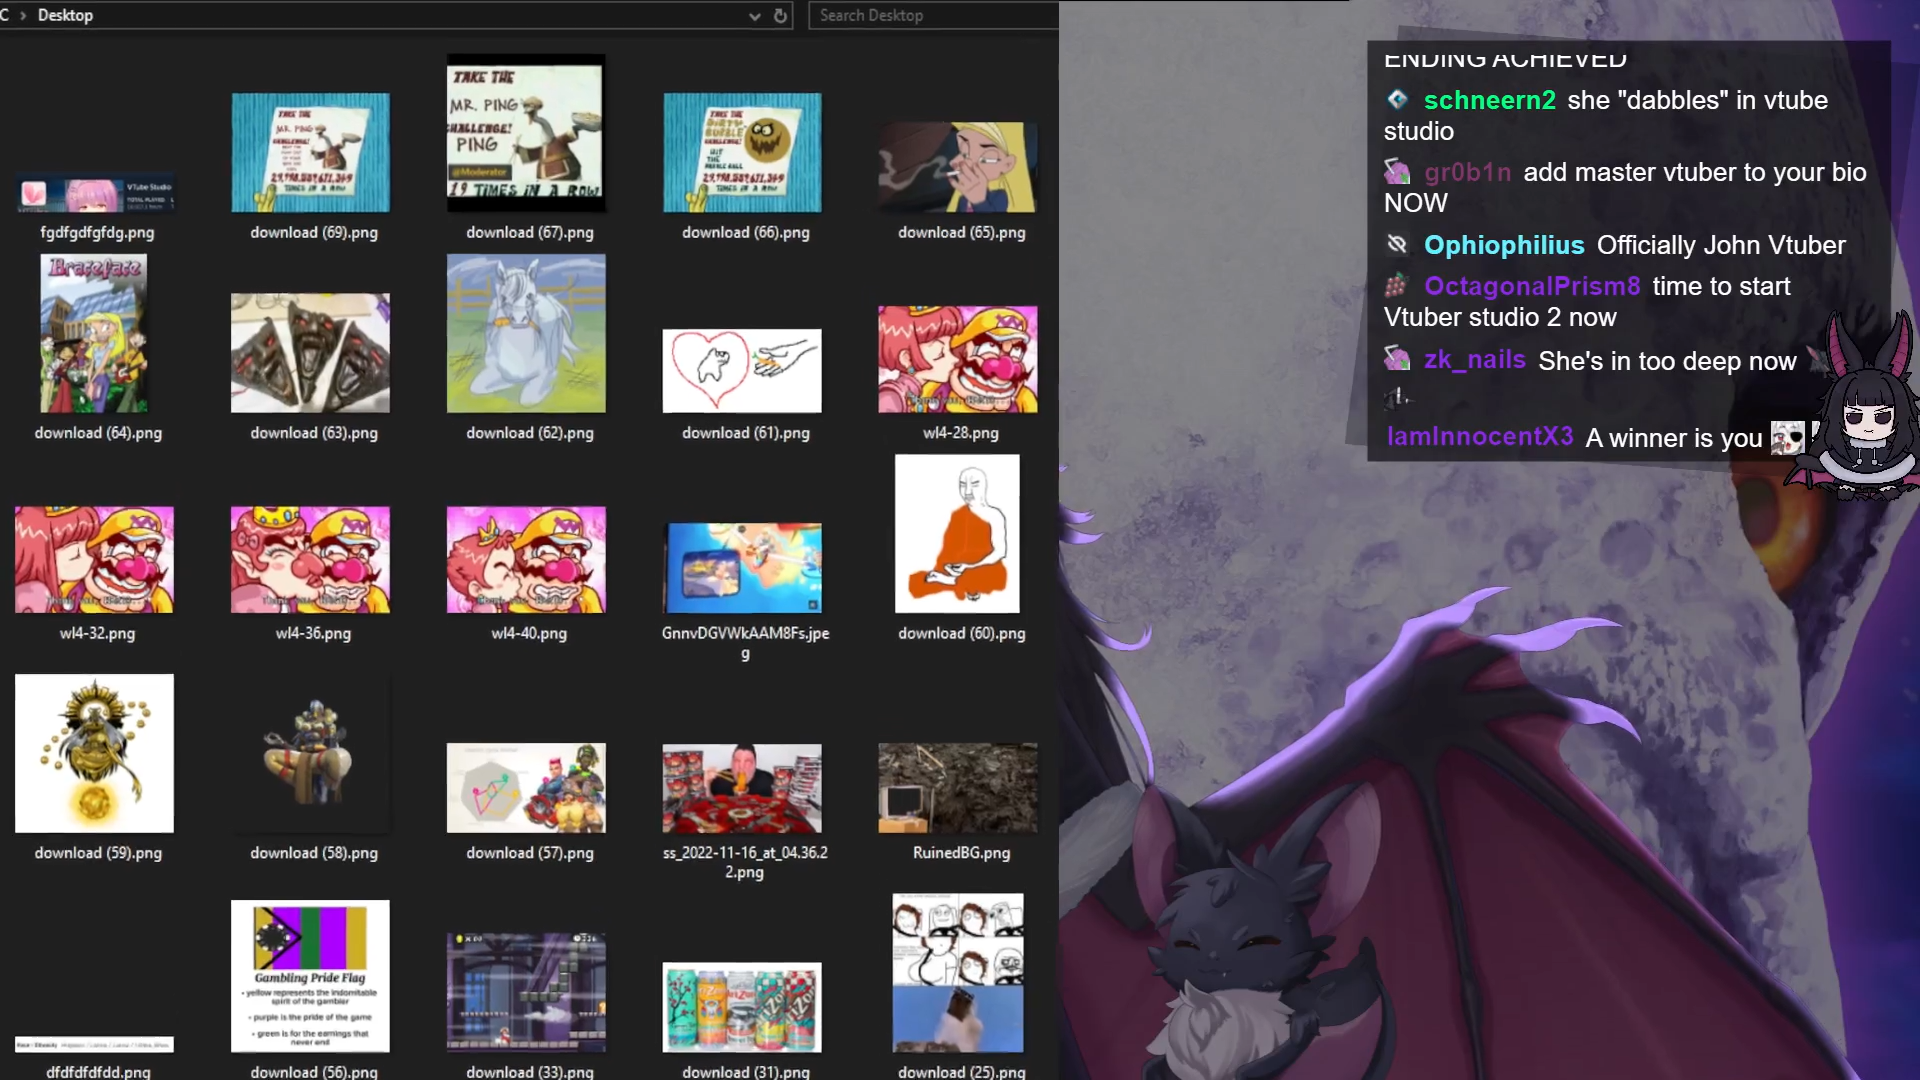Select the download (61).png heart drawing file
The width and height of the screenshot is (1920, 1080).
[742, 370]
